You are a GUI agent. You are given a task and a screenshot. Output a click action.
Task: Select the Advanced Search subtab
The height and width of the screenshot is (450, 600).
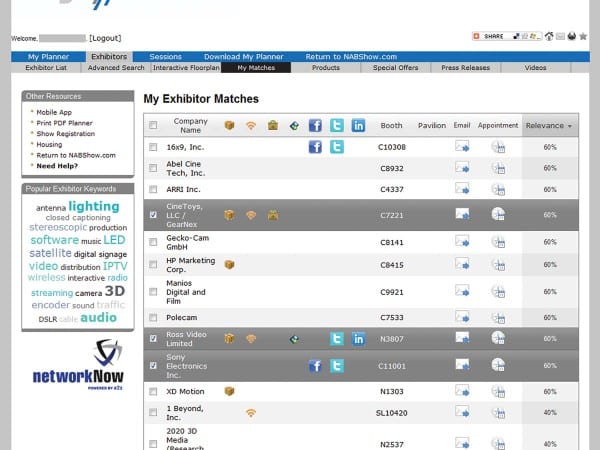(x=116, y=68)
